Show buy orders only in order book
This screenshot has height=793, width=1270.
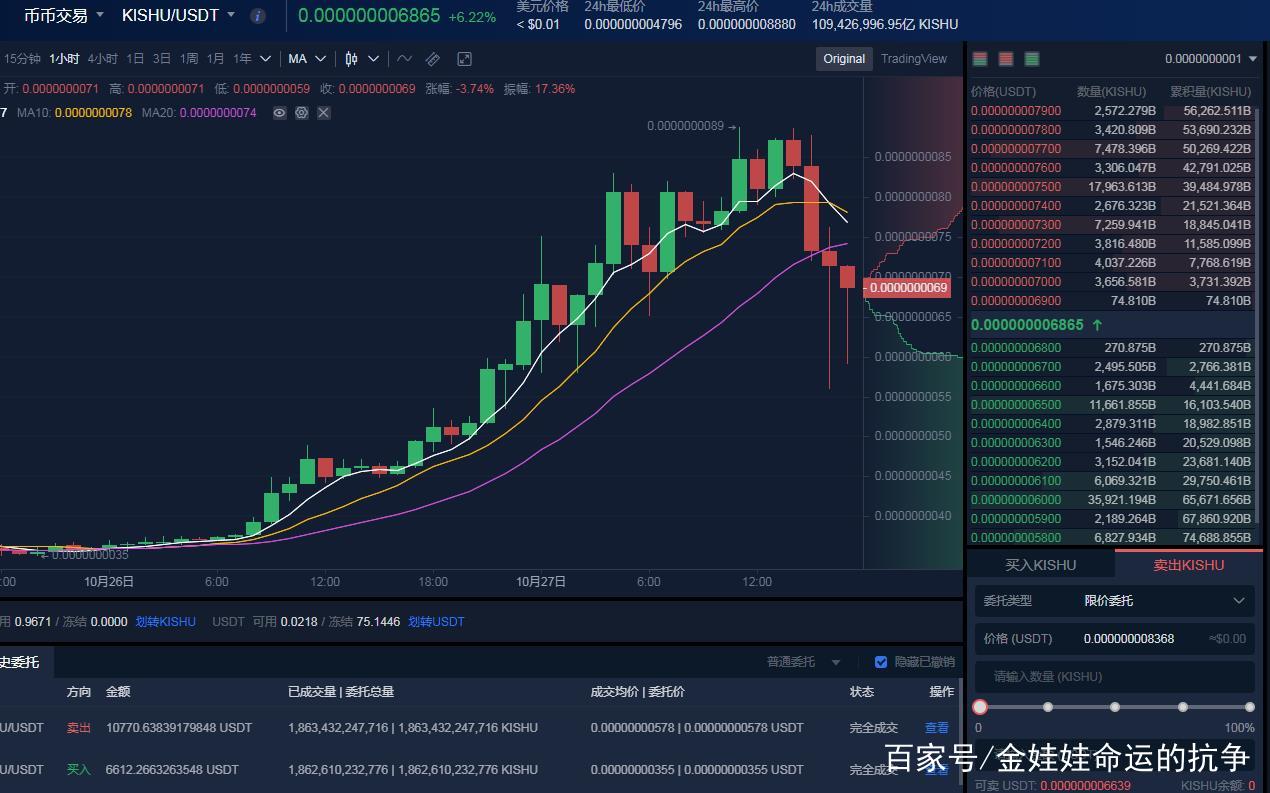coord(1032,59)
